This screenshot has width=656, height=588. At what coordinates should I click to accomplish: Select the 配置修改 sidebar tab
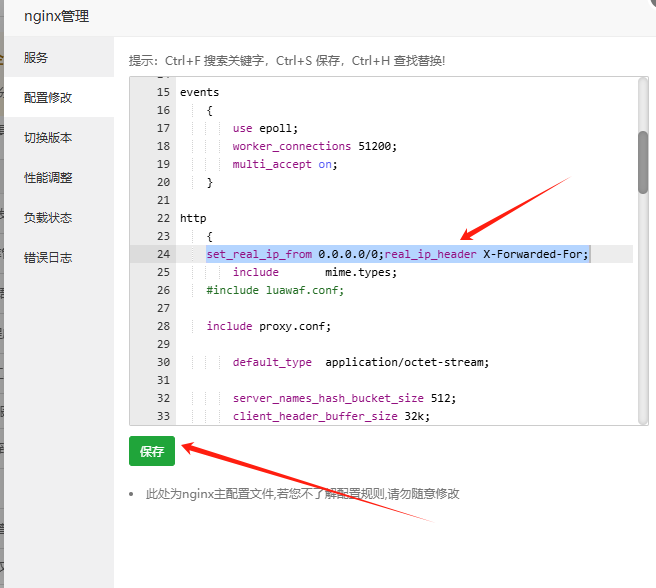click(59, 98)
